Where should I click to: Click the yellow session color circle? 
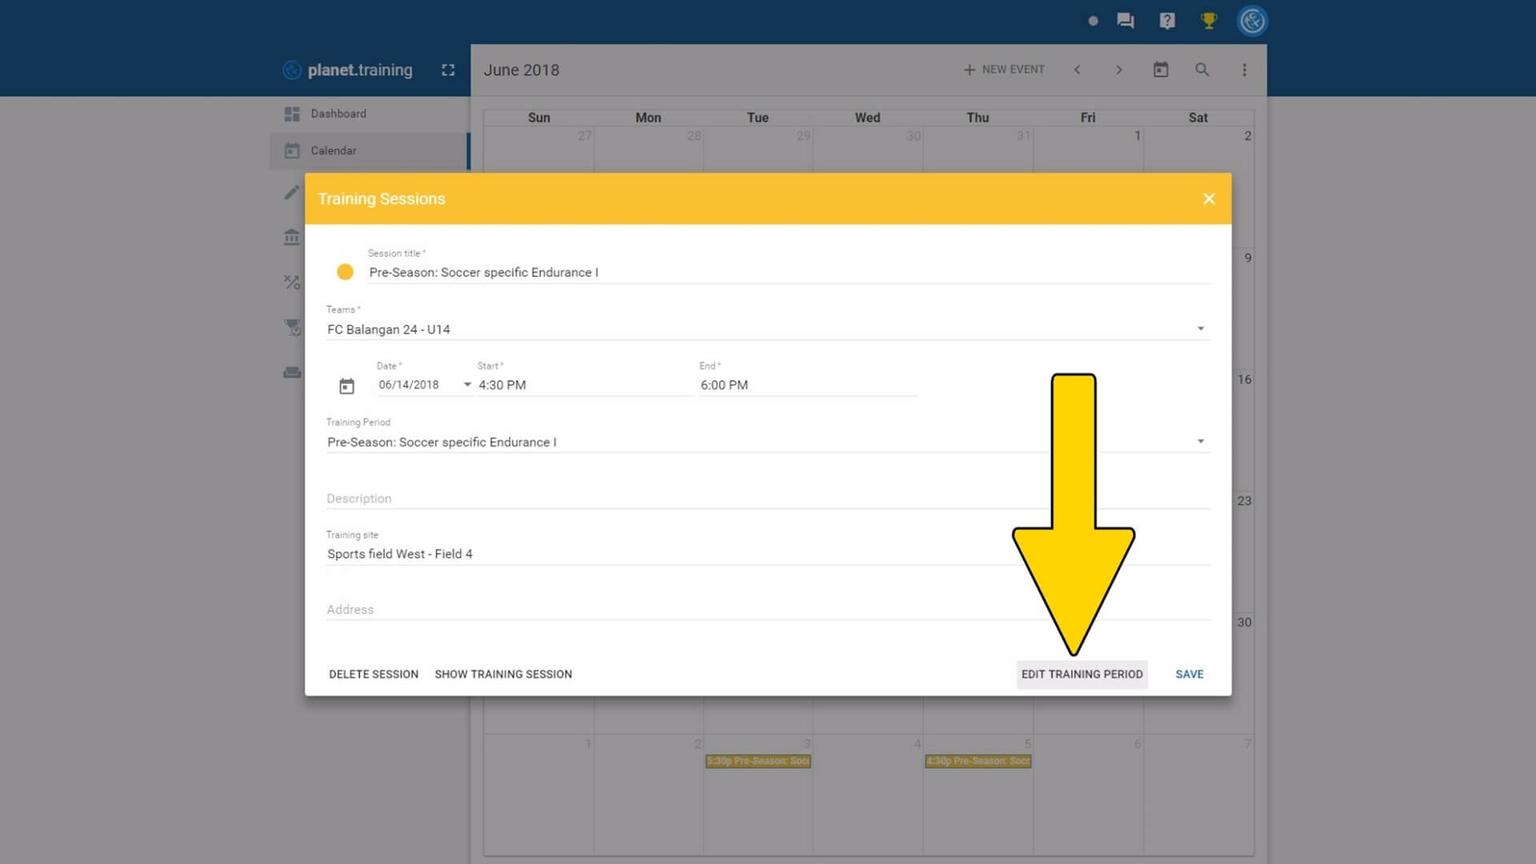pos(345,272)
